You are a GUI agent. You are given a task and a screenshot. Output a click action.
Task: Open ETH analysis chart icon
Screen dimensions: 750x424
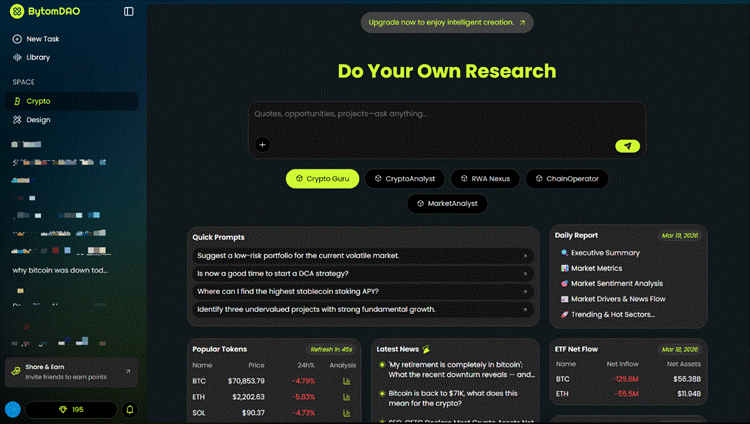(x=346, y=397)
